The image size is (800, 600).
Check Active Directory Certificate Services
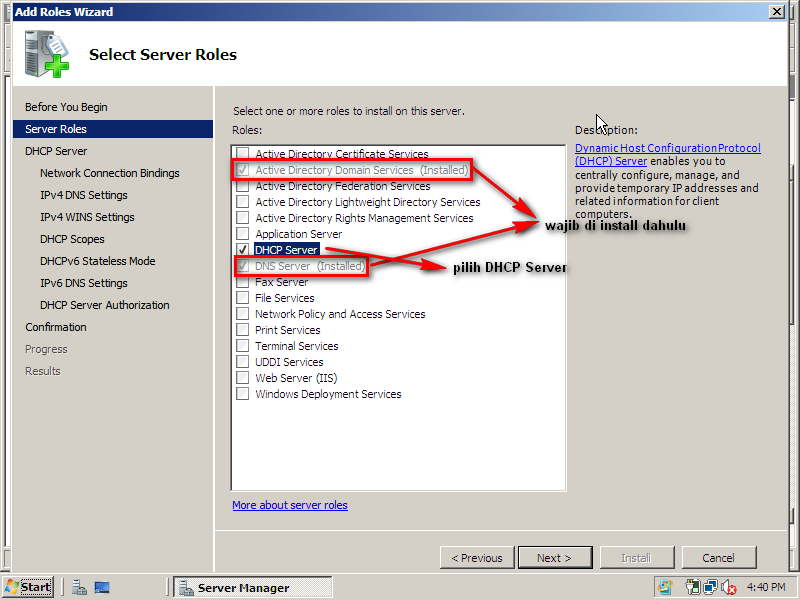coord(242,154)
